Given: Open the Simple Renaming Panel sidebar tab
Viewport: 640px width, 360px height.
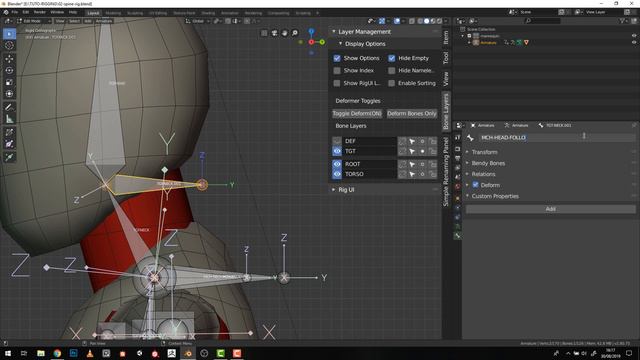Looking at the screenshot, I should tap(446, 172).
